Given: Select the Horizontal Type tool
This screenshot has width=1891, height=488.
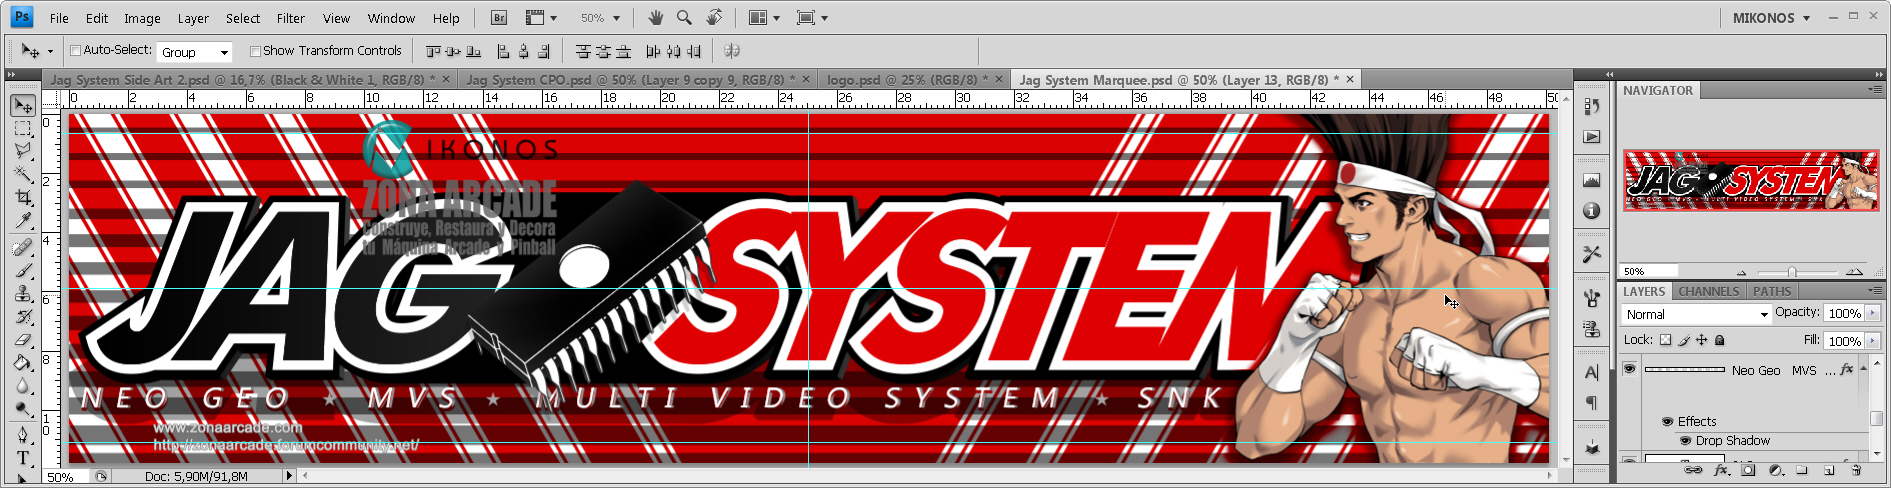Looking at the screenshot, I should tap(23, 457).
